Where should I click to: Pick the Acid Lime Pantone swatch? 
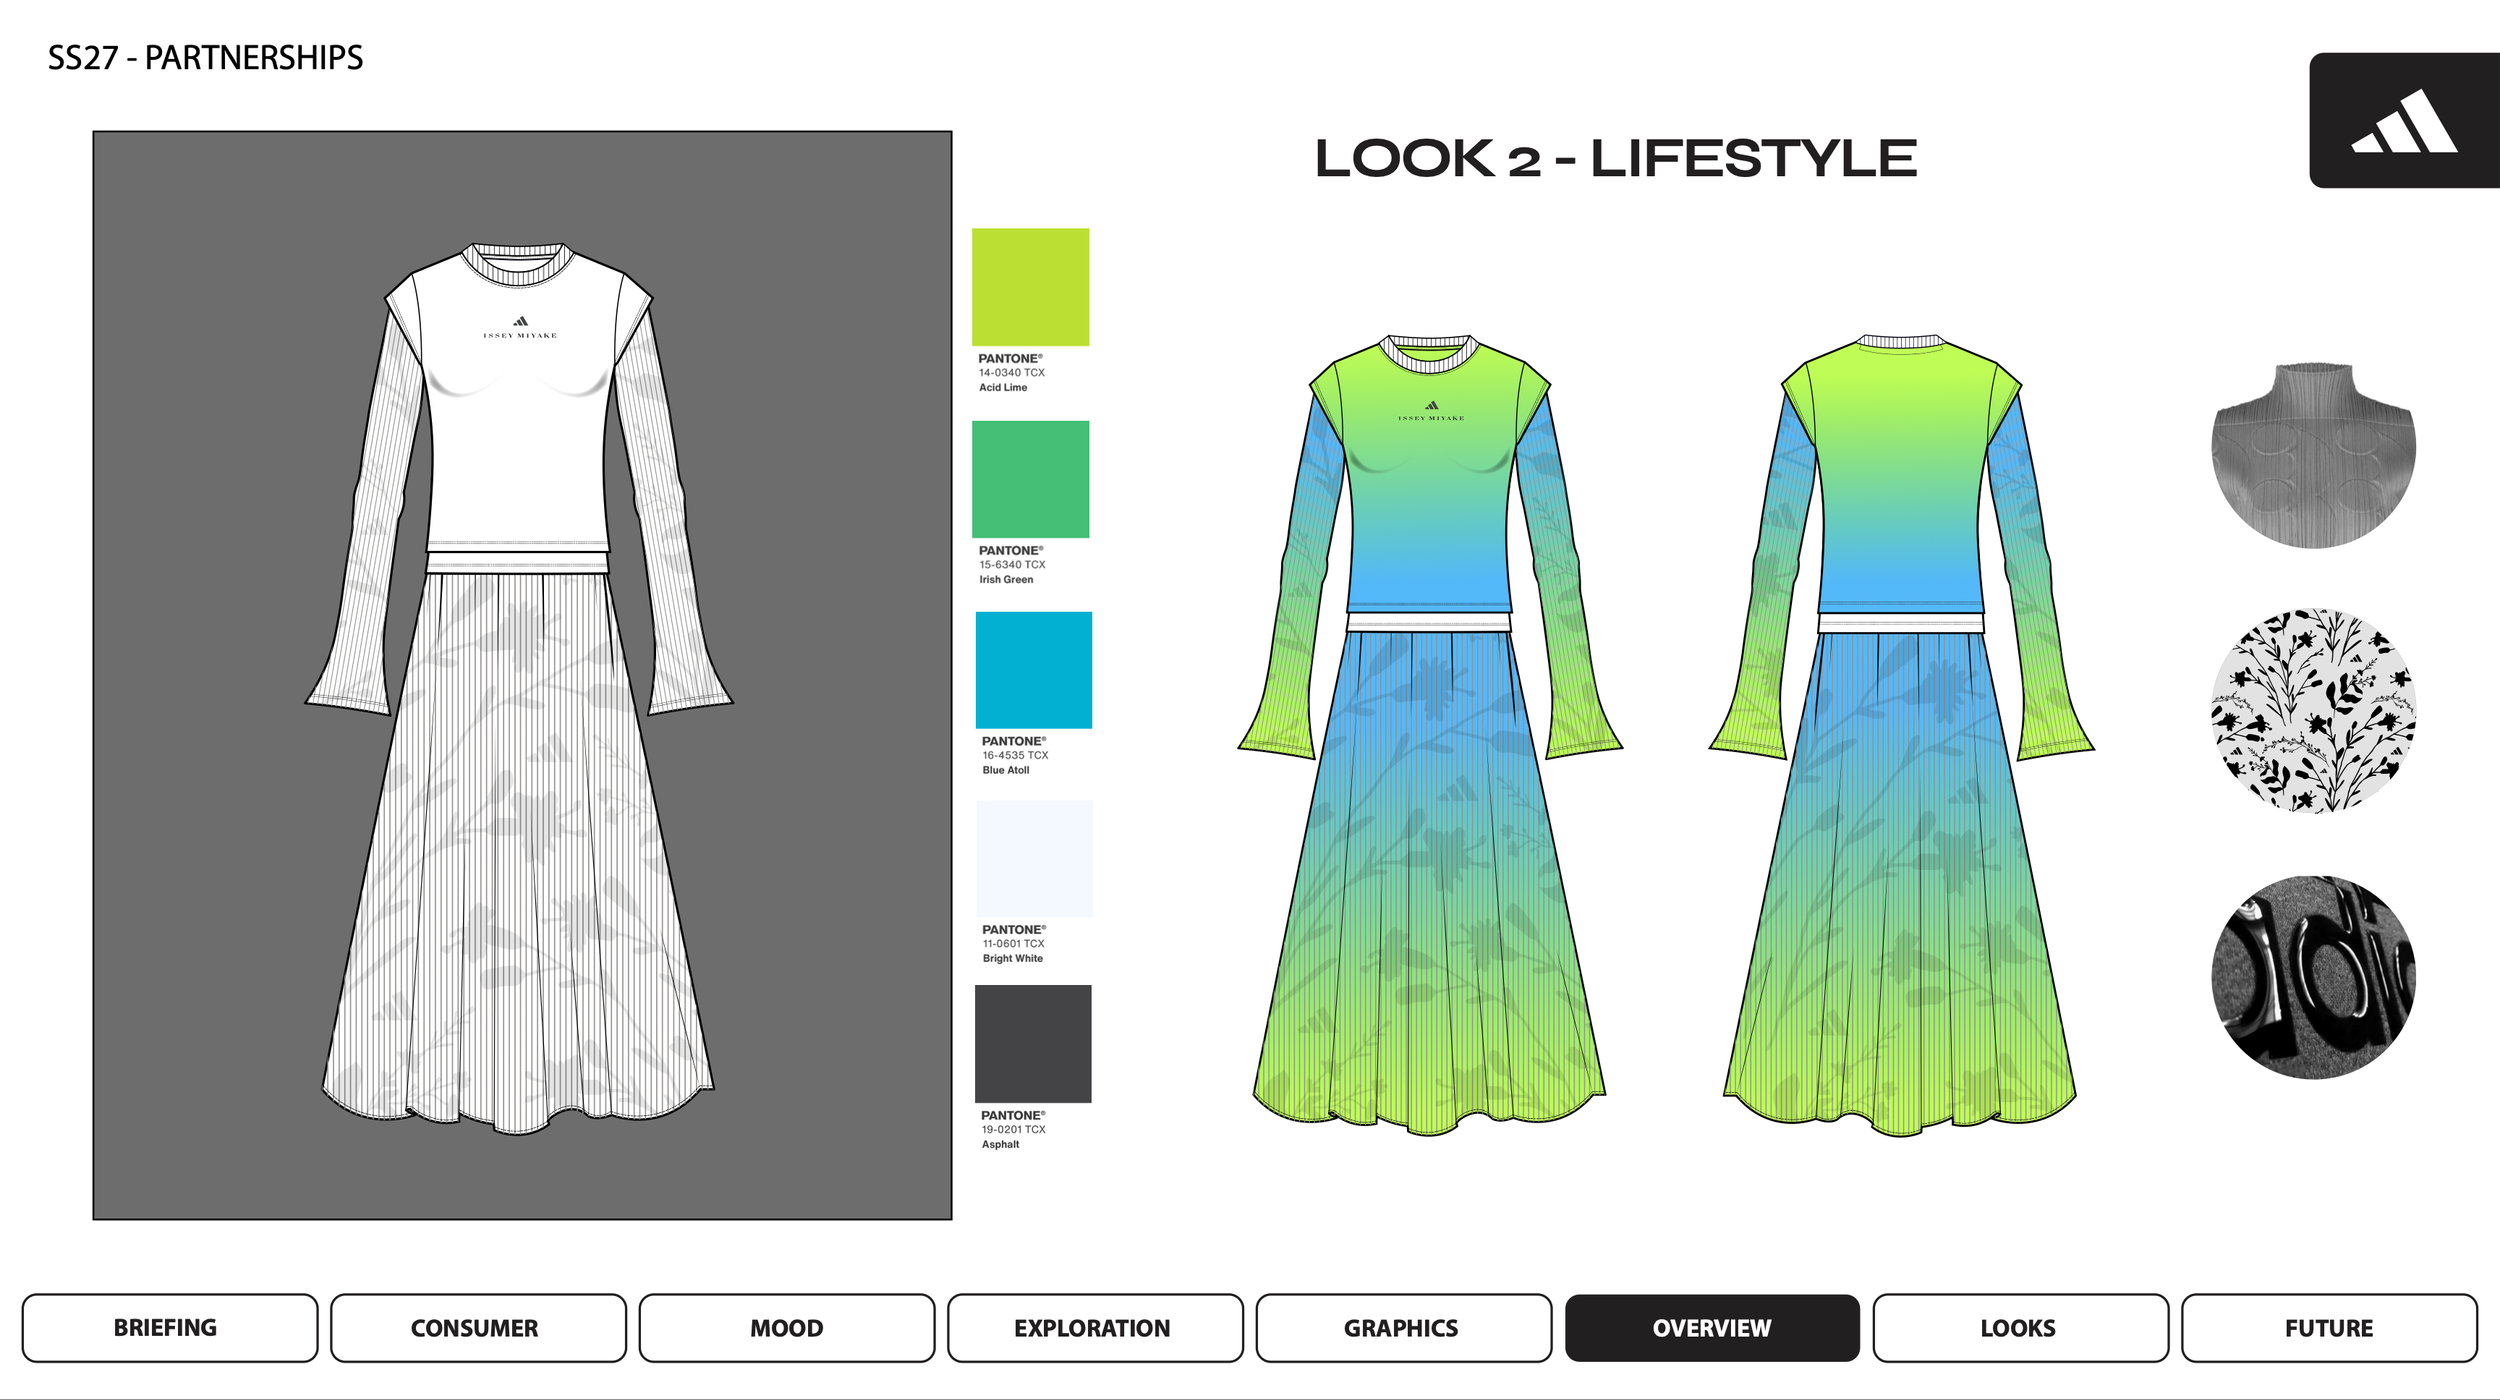click(x=1030, y=287)
